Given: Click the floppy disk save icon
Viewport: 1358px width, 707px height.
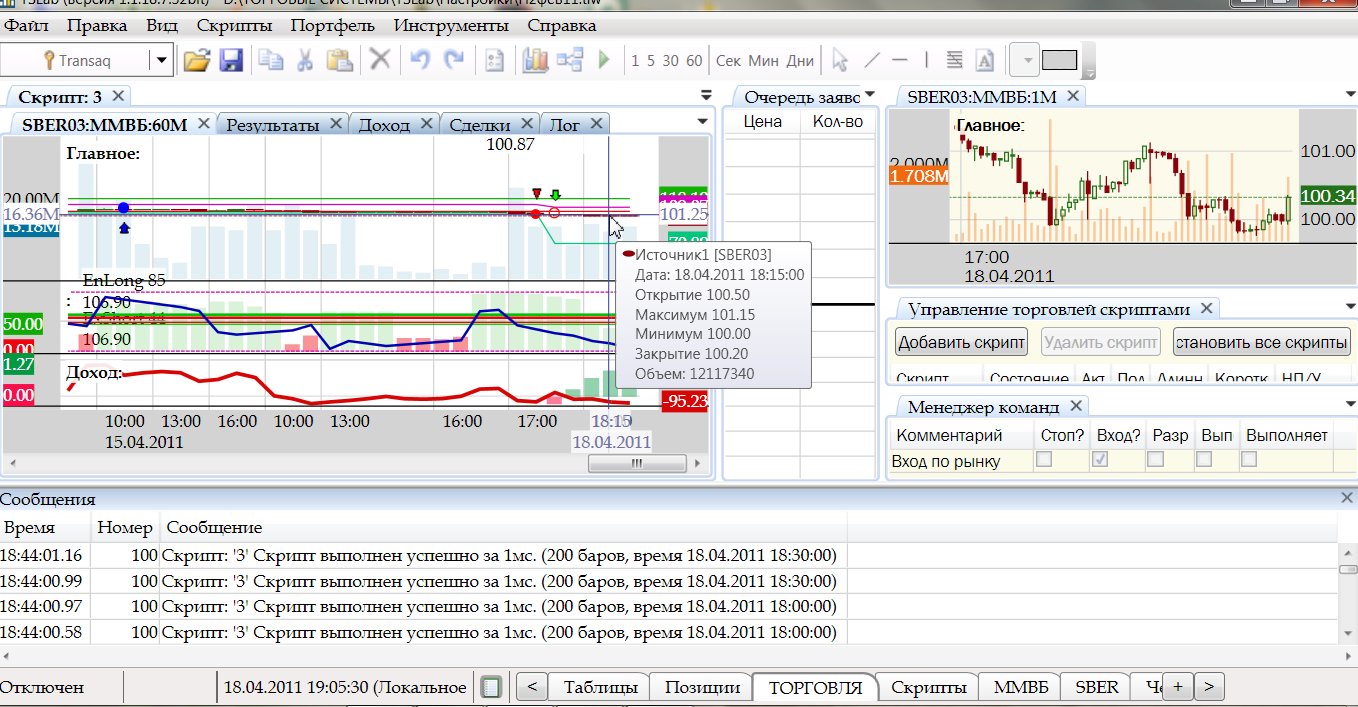Looking at the screenshot, I should [231, 61].
